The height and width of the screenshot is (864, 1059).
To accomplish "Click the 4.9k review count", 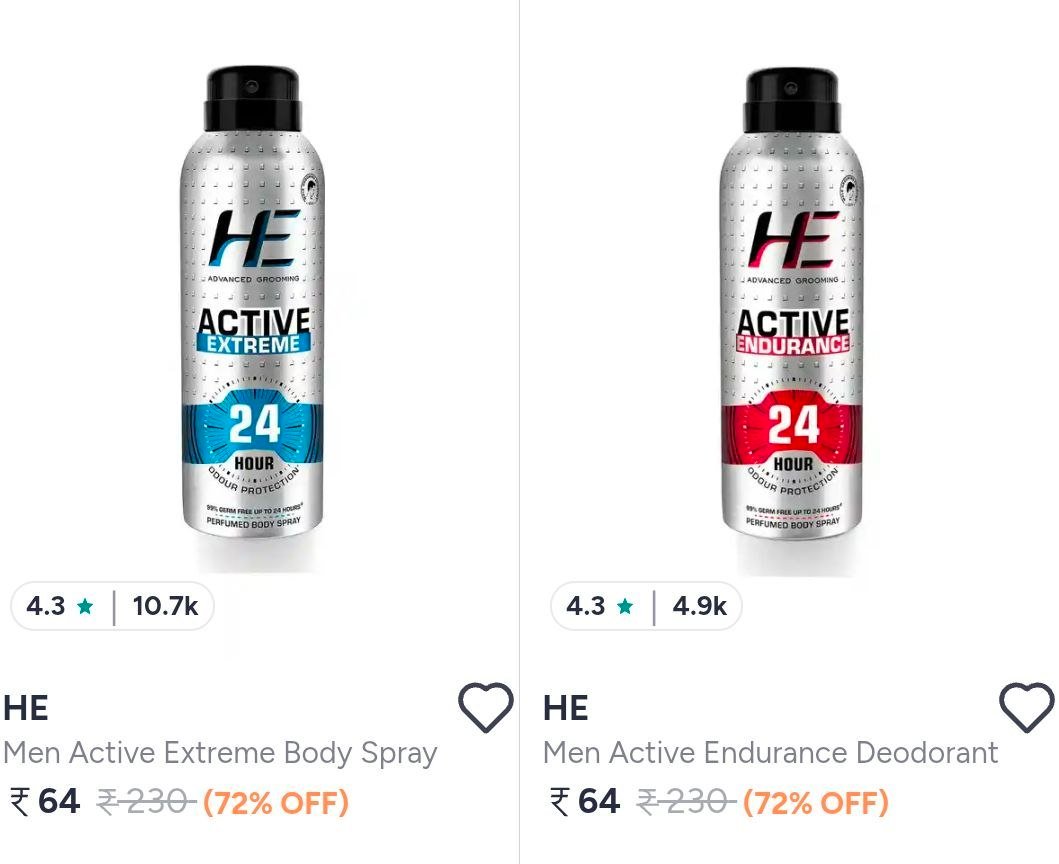I will click(x=700, y=607).
